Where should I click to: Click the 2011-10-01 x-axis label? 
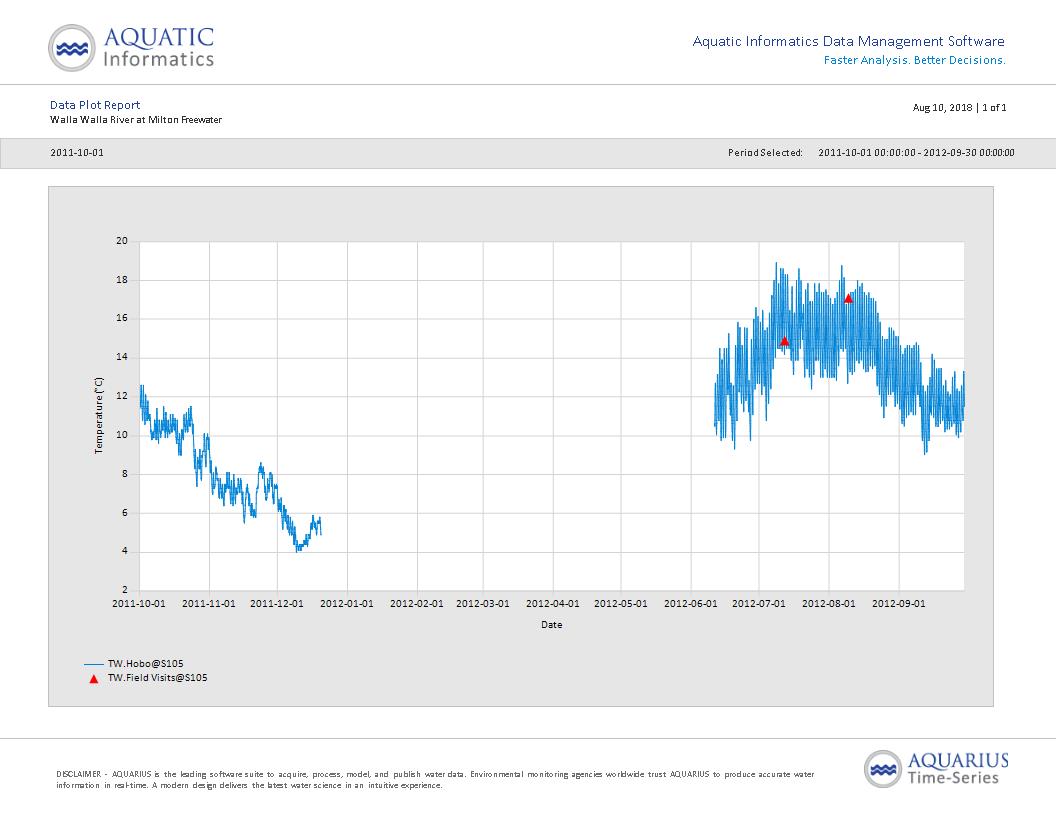pos(139,604)
